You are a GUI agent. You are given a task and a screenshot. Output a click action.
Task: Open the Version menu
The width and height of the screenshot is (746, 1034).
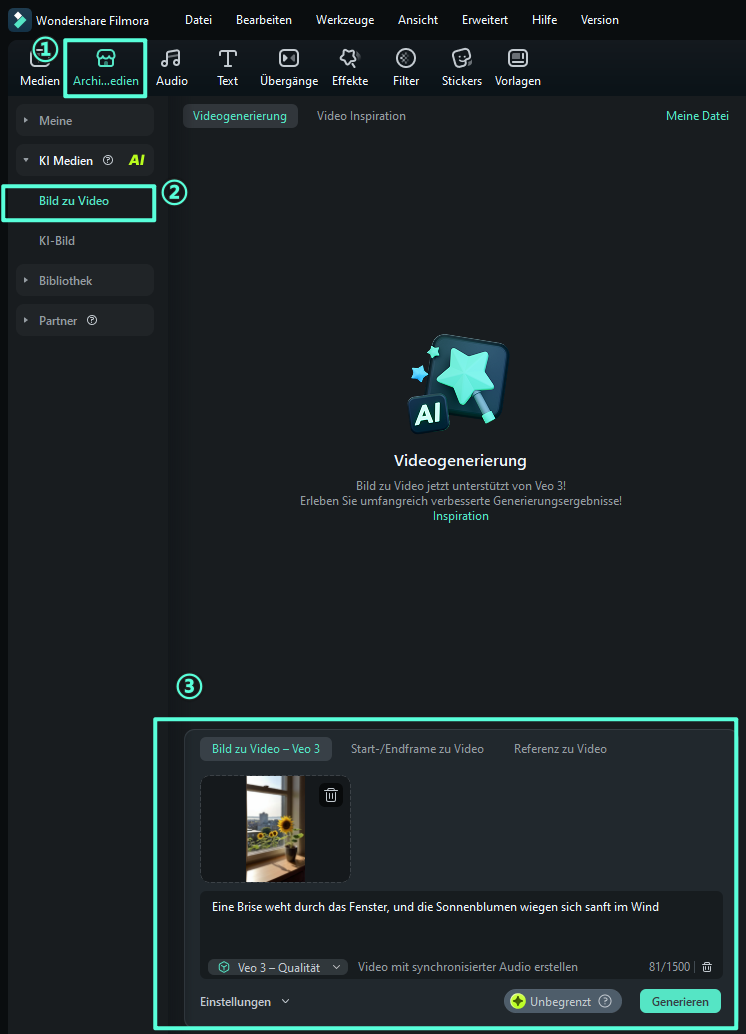coord(600,20)
